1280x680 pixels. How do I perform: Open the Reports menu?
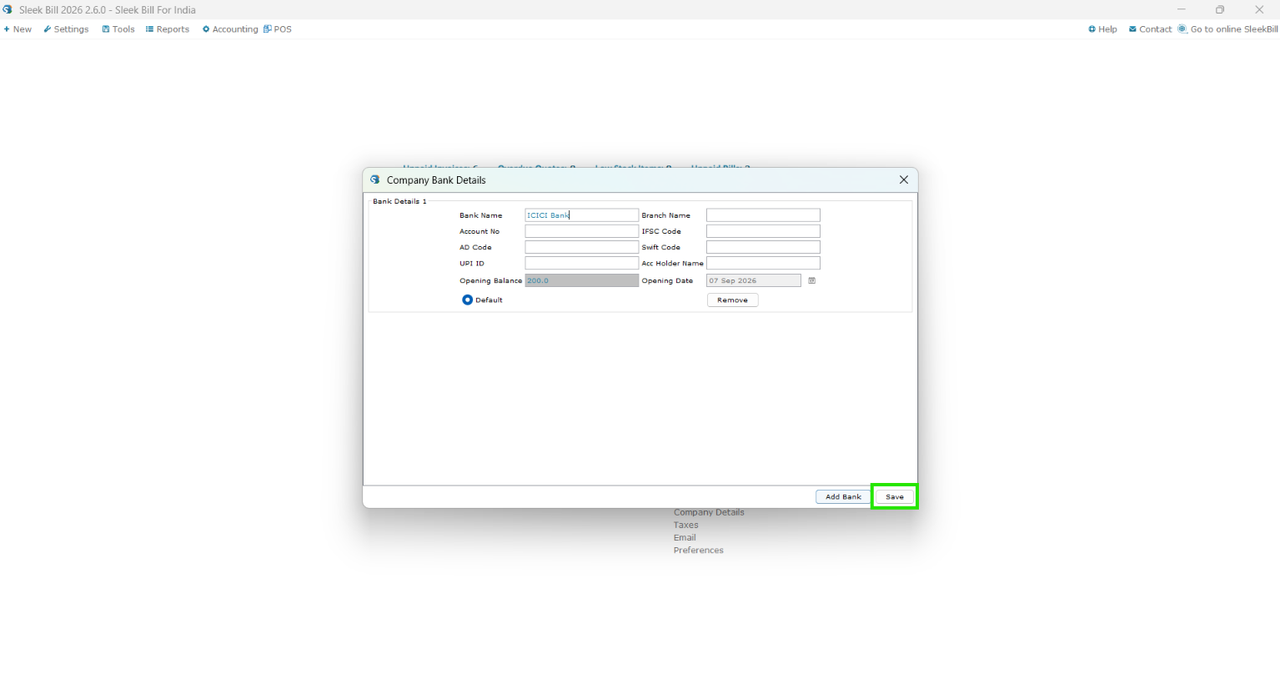click(167, 29)
